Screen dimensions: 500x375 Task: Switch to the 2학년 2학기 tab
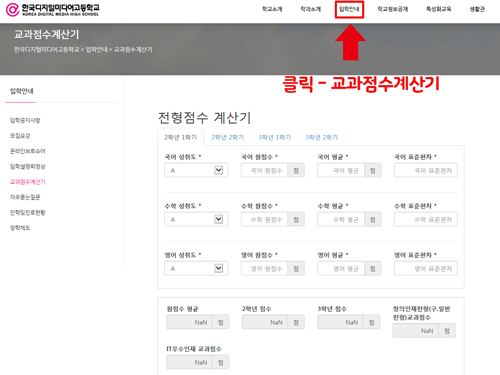(x=228, y=137)
